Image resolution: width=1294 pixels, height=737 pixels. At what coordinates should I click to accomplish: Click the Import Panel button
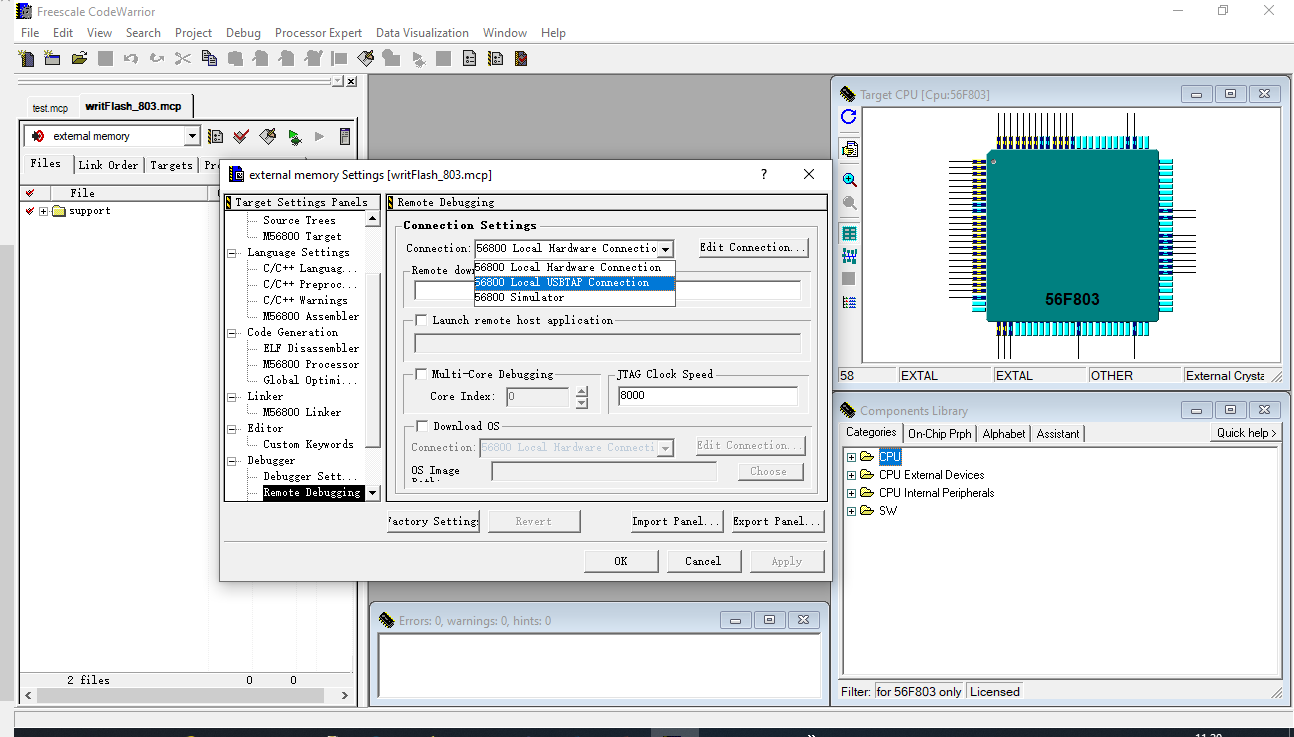pos(676,521)
